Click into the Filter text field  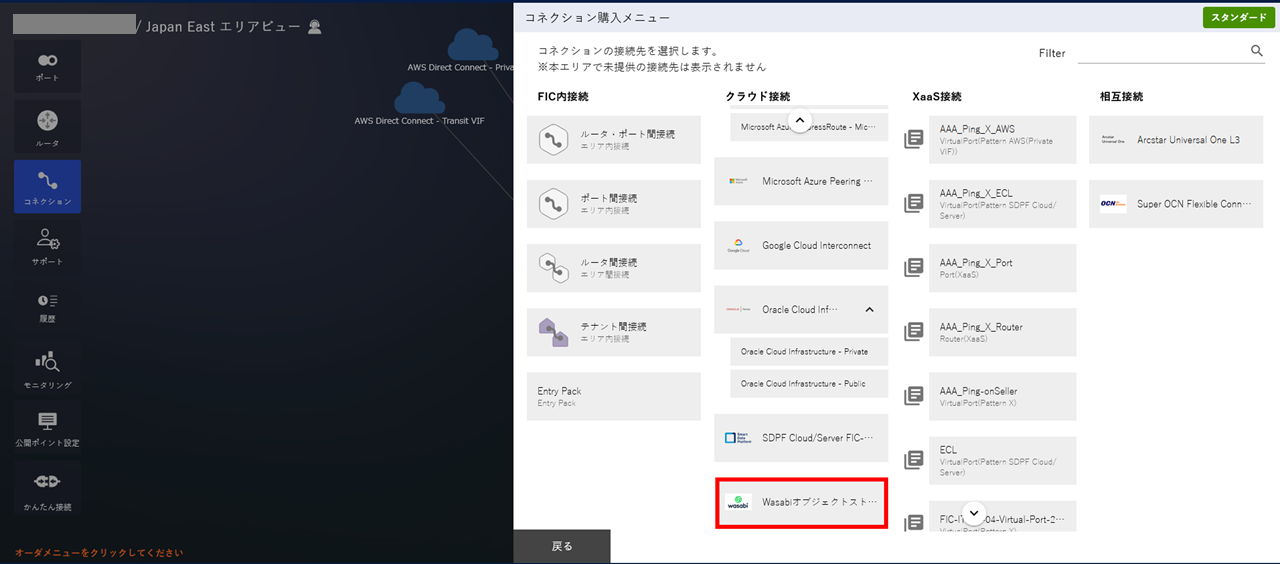1163,52
